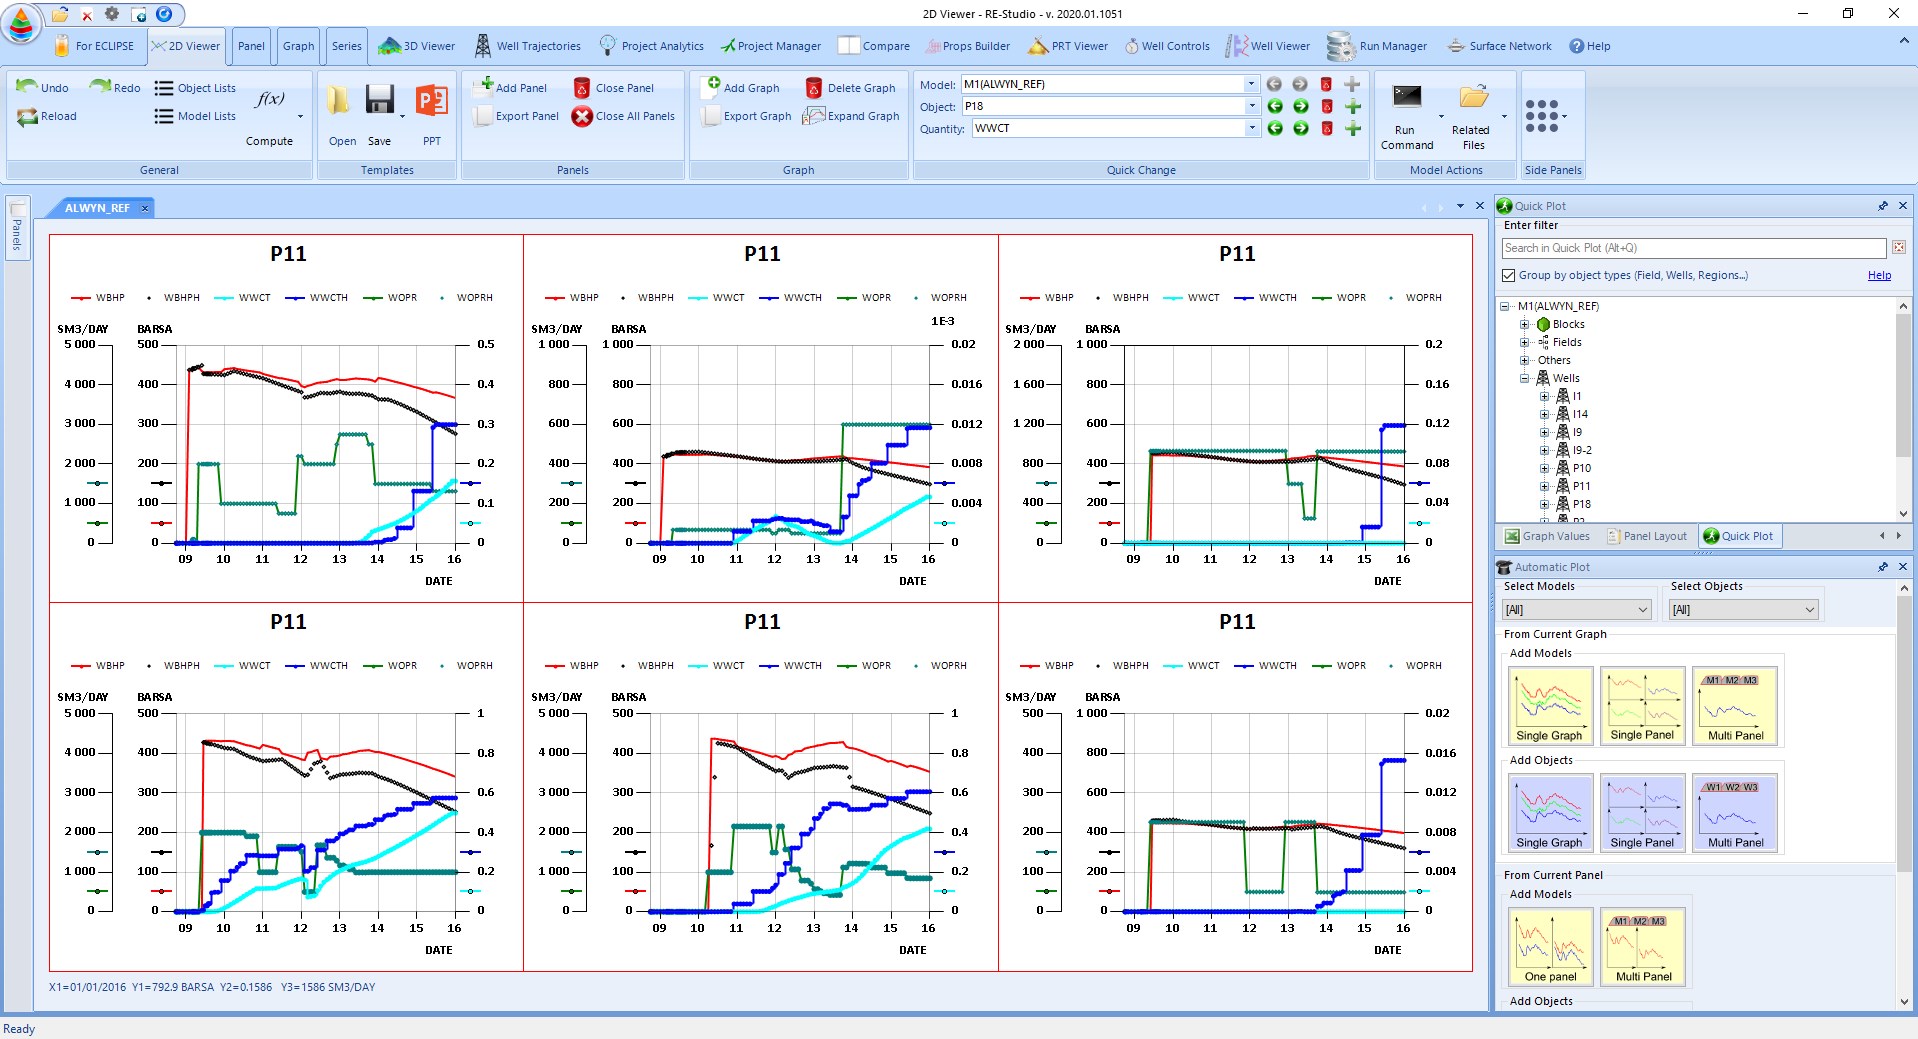Open the Quantity dropdown WWCT

click(x=1251, y=128)
